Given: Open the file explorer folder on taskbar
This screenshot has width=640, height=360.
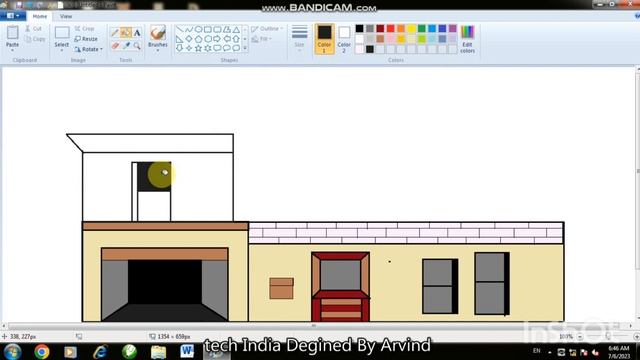Looking at the screenshot, I should pyautogui.click(x=158, y=351).
